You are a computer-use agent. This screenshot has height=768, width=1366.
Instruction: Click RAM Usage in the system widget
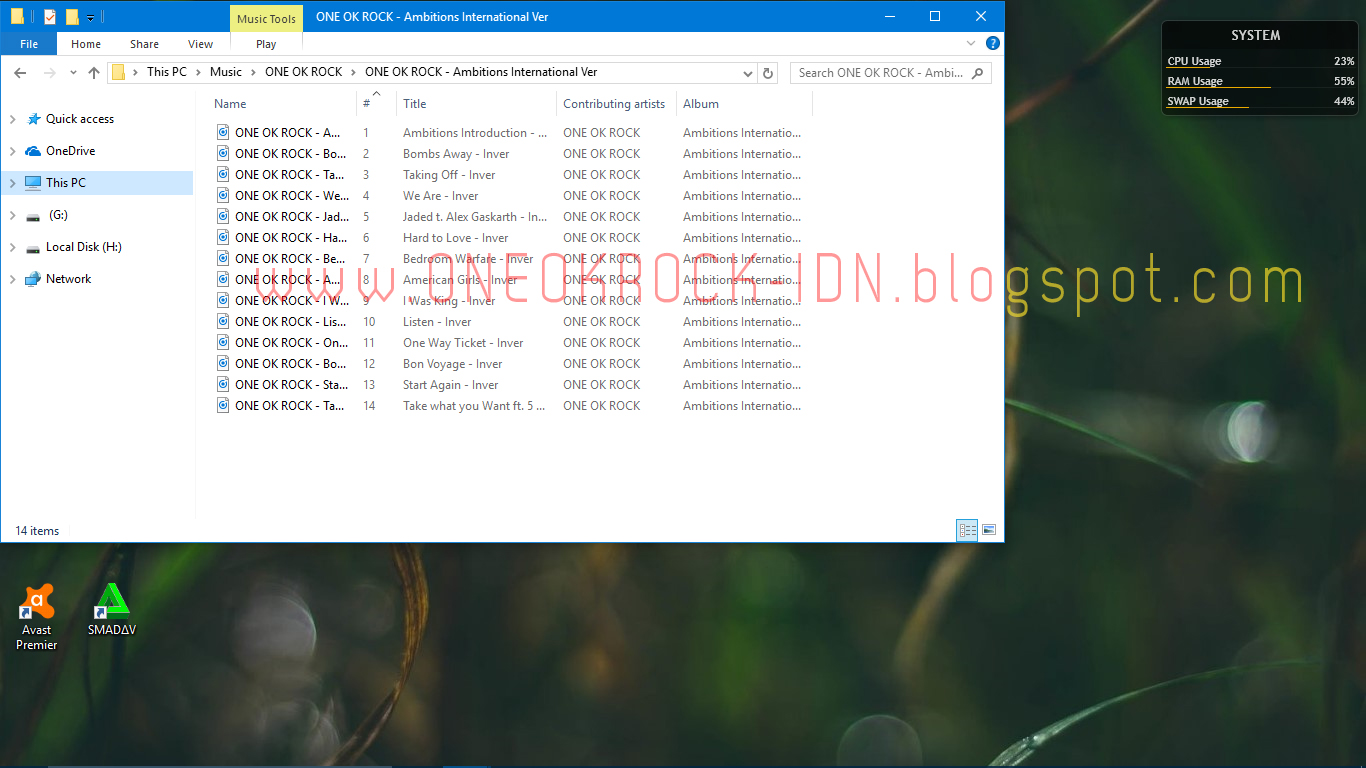click(1195, 81)
